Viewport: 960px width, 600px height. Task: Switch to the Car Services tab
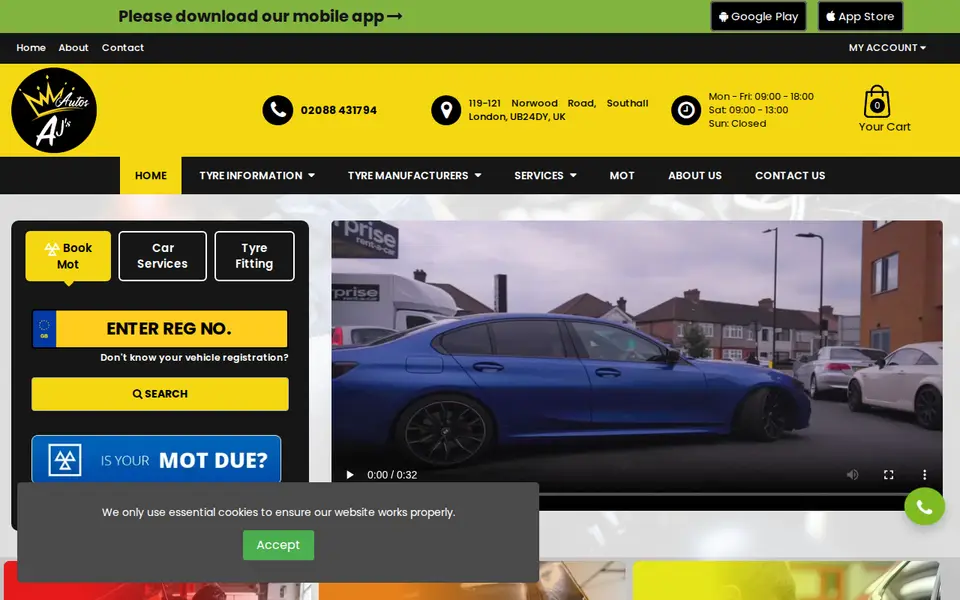pyautogui.click(x=162, y=256)
